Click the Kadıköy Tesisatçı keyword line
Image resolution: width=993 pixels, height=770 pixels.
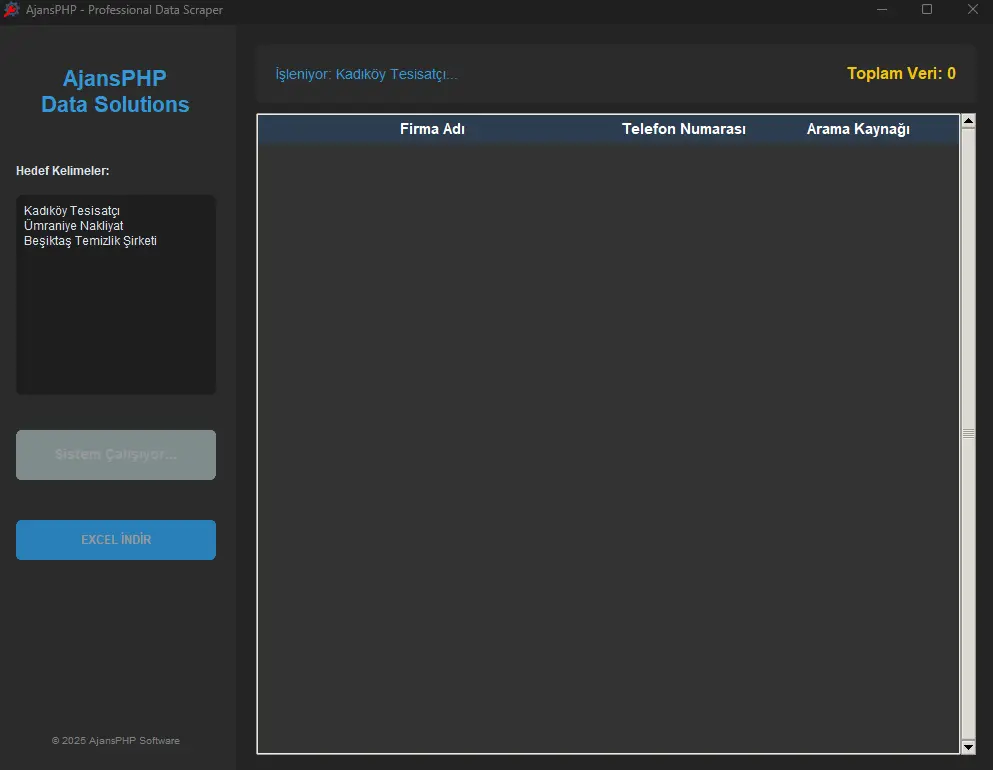(x=72, y=211)
